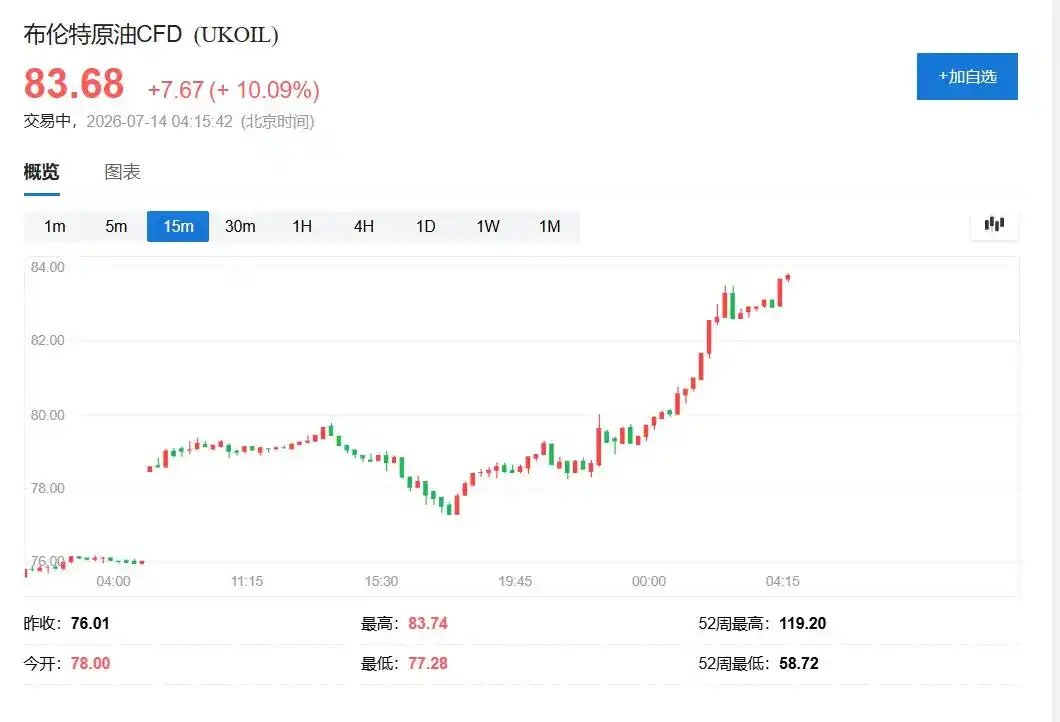Click the change value +7.67 (+10.09%)

233,89
